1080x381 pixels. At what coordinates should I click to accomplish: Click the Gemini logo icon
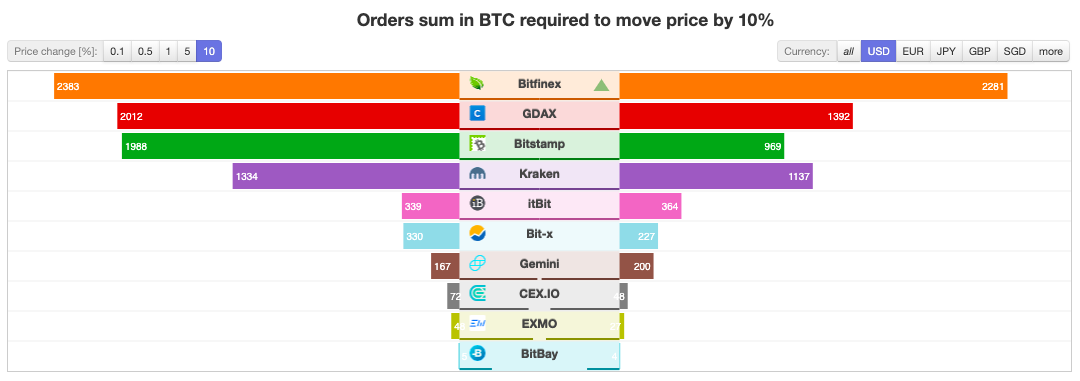point(477,263)
